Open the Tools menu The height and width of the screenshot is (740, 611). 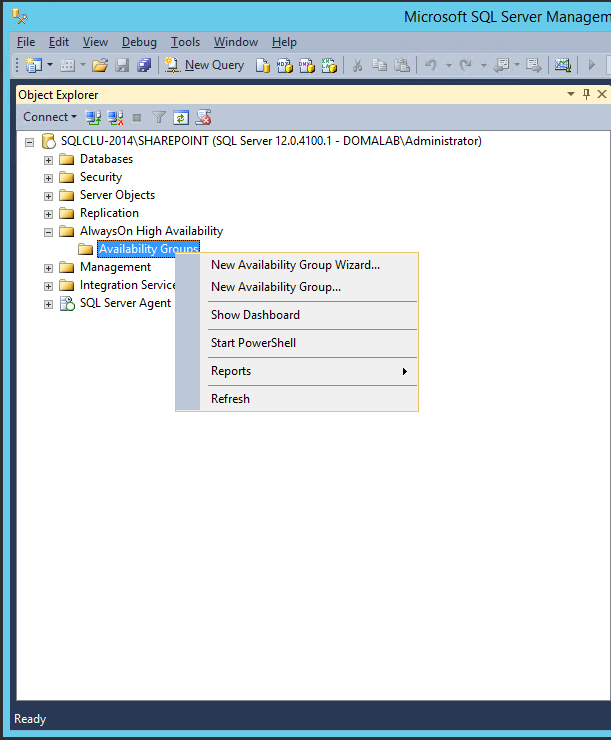(x=185, y=42)
